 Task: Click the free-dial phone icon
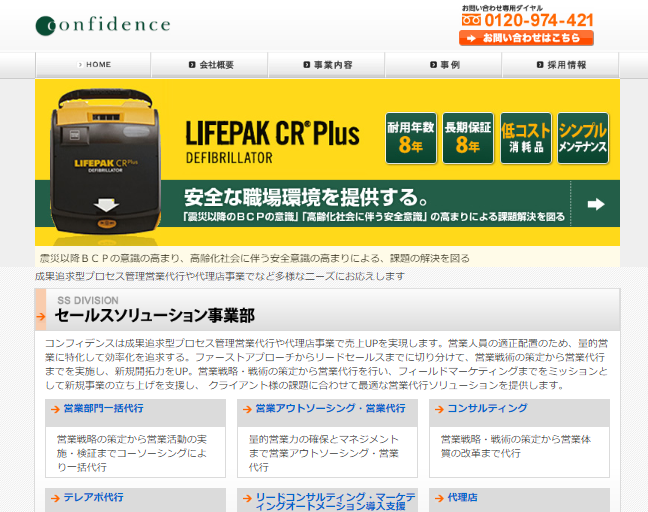click(471, 20)
